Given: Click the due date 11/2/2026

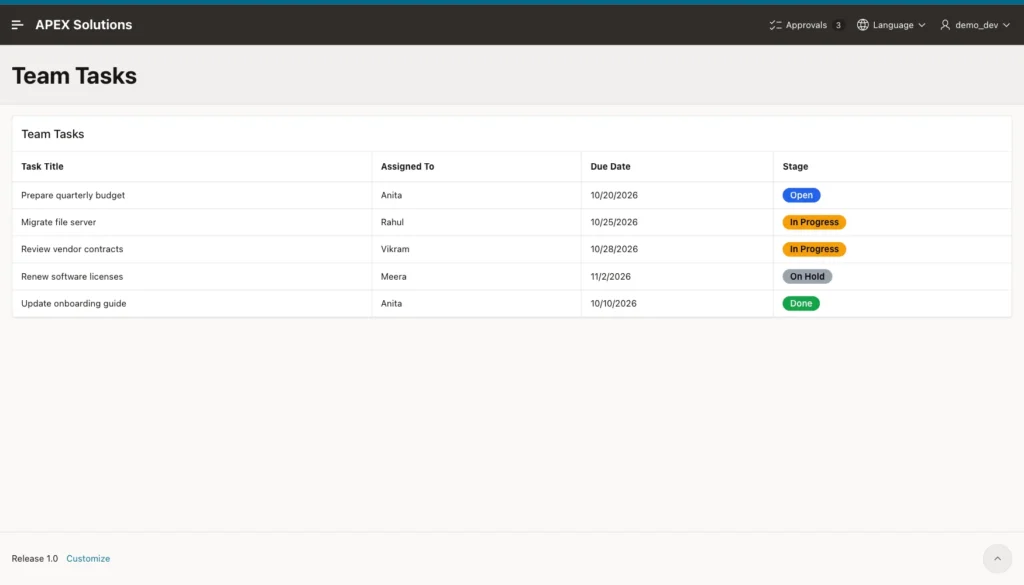Looking at the screenshot, I should pyautogui.click(x=611, y=276).
